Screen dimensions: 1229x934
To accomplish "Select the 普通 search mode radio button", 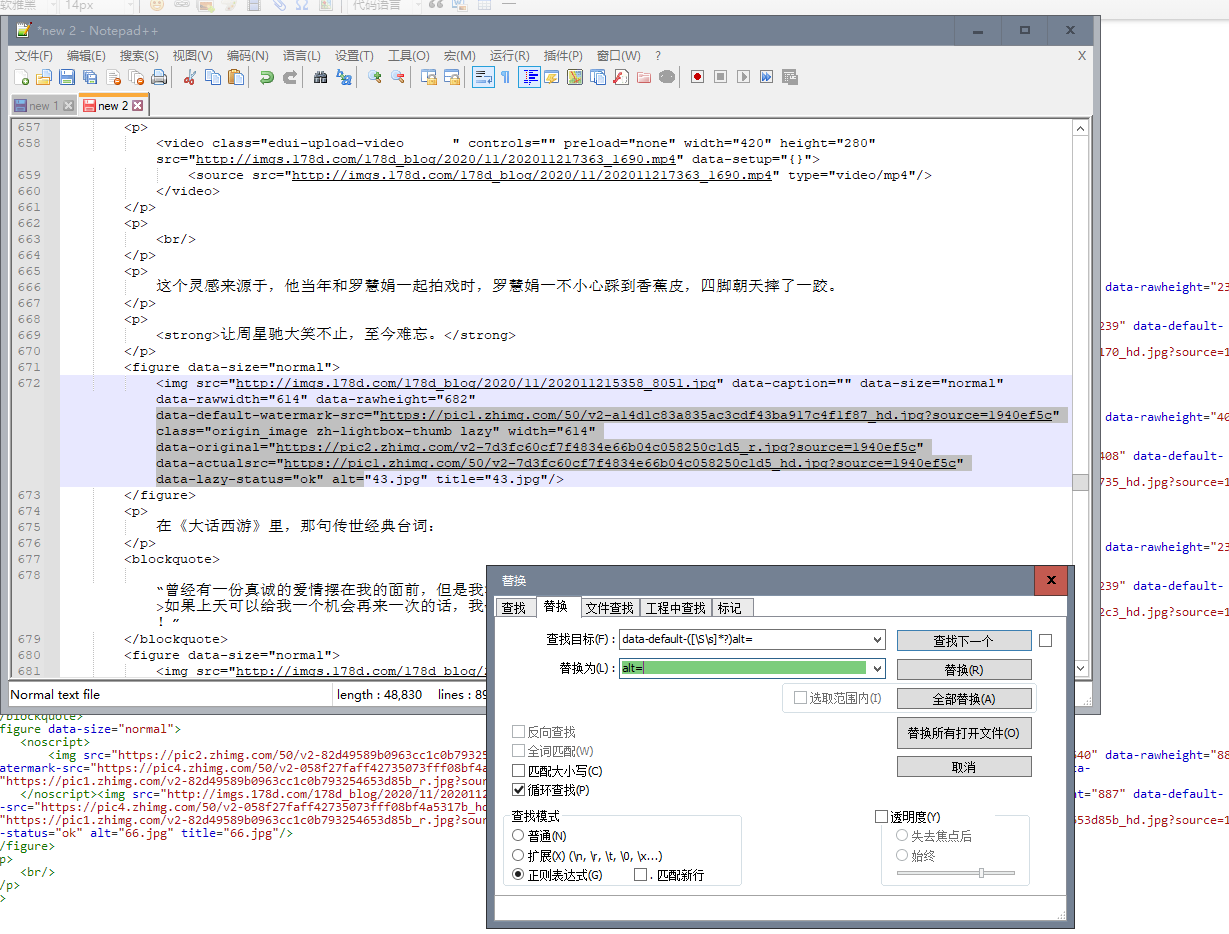I will (x=518, y=836).
